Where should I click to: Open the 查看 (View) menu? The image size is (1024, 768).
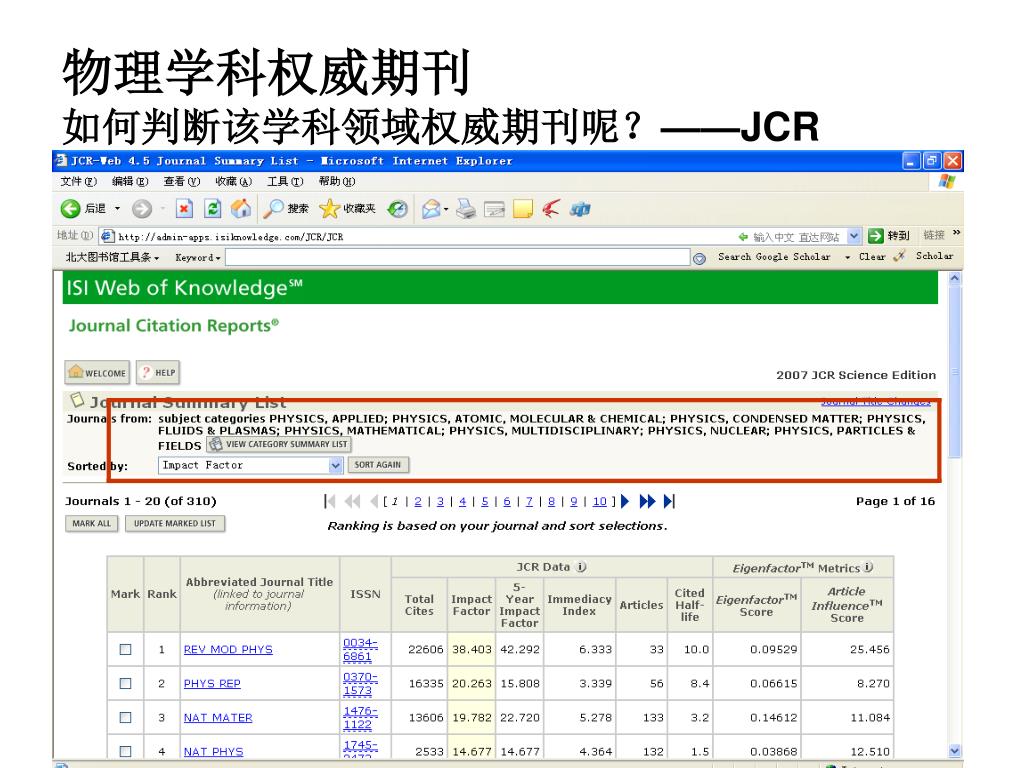[182, 182]
